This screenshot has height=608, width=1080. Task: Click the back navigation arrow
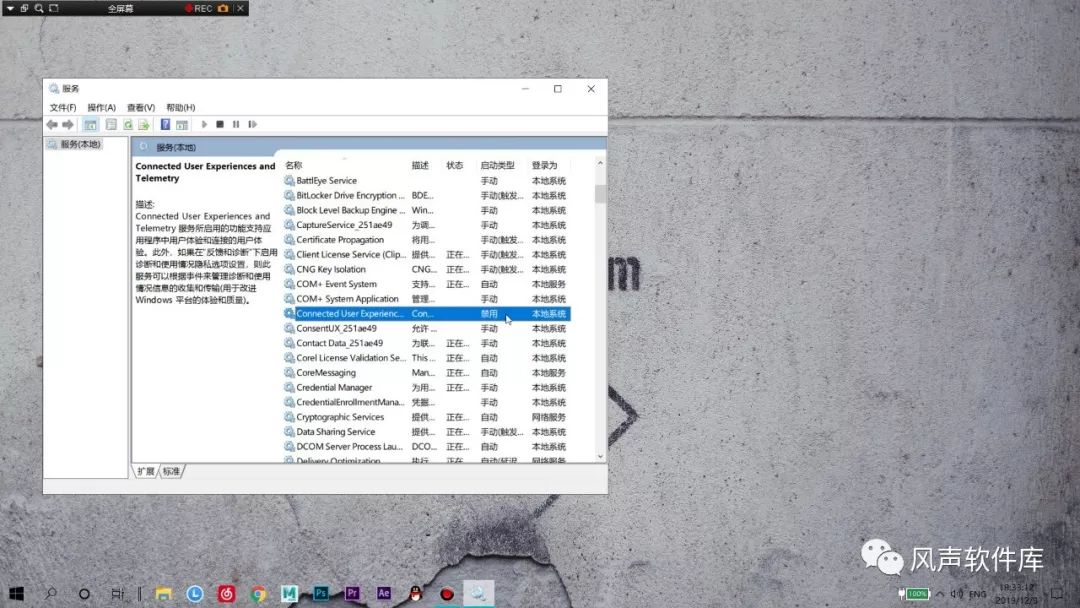52,124
